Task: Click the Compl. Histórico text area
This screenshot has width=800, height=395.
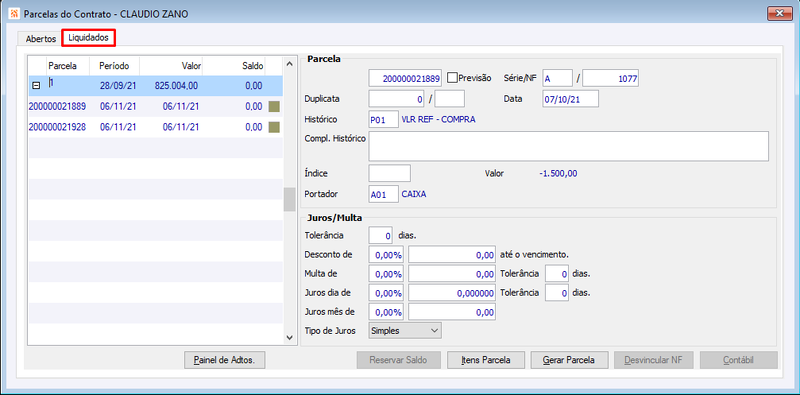Action: tap(568, 146)
